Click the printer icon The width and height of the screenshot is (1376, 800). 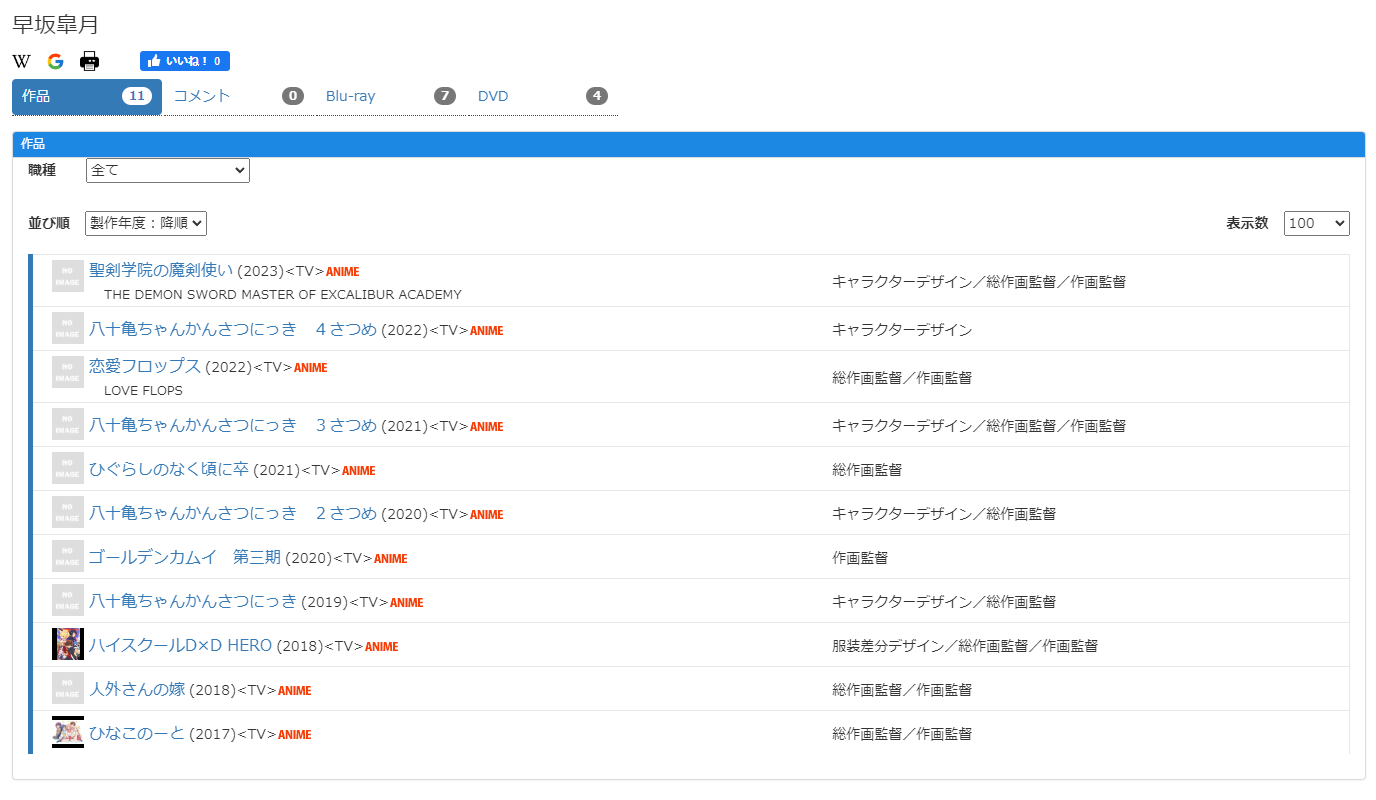click(90, 61)
